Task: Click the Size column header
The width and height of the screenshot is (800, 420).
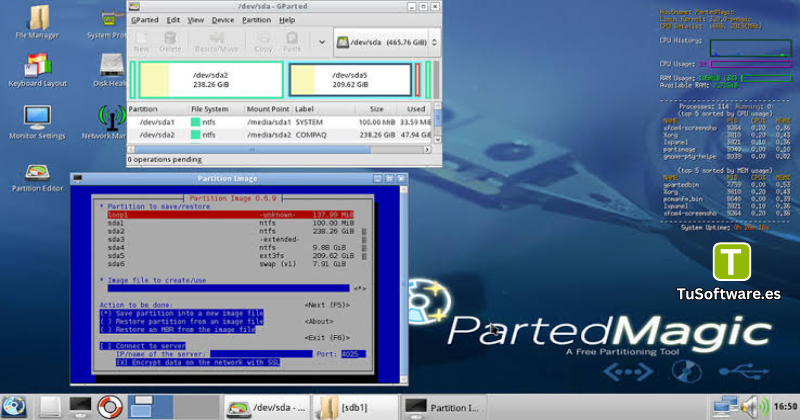Action: [x=377, y=109]
